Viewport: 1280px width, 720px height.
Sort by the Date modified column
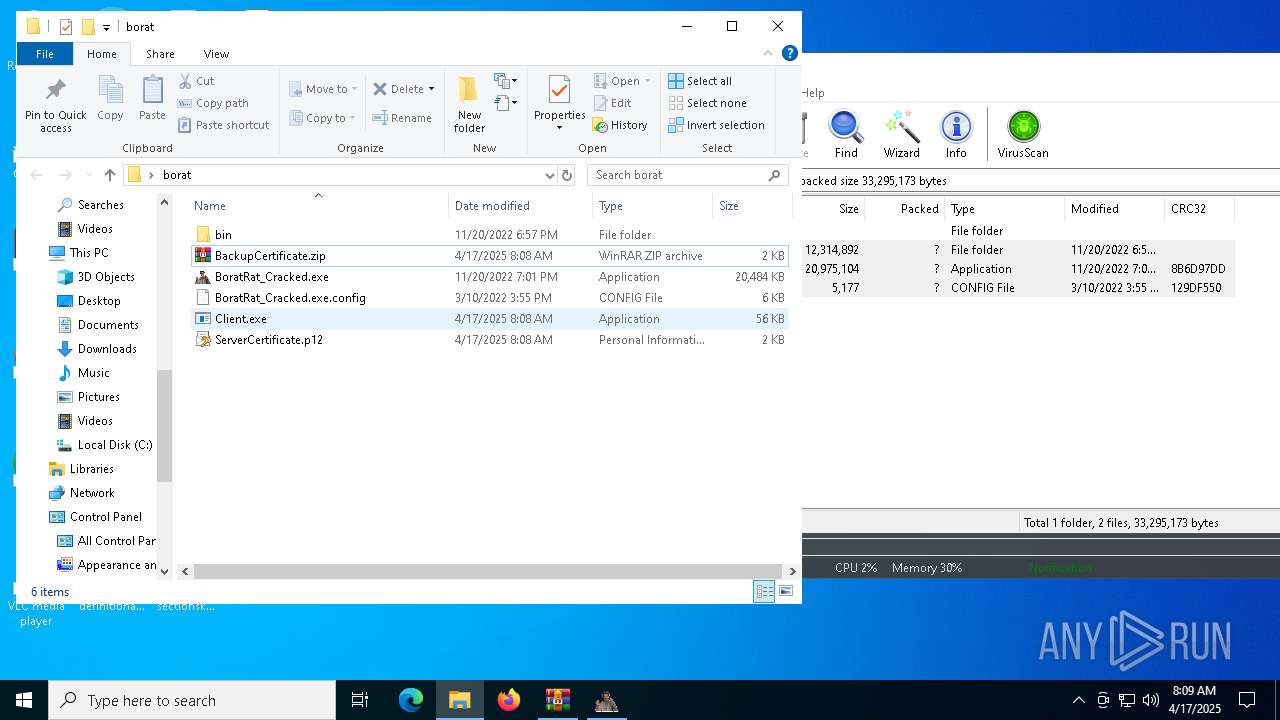click(x=520, y=206)
